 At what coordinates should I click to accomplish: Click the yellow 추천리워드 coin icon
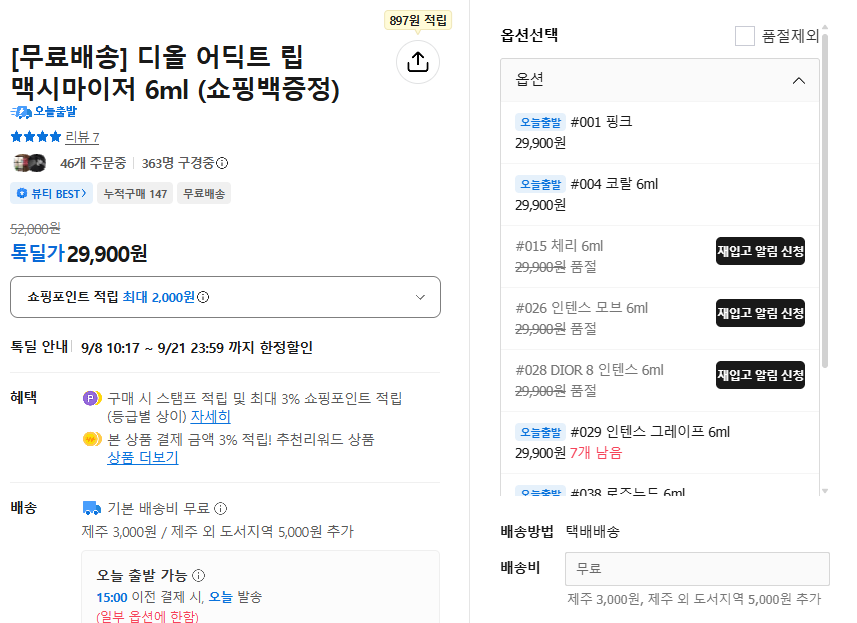92,439
